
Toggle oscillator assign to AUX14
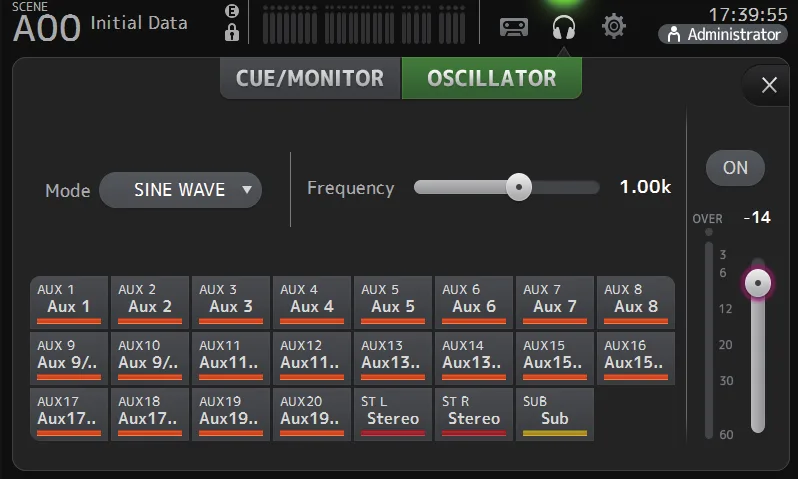click(473, 358)
